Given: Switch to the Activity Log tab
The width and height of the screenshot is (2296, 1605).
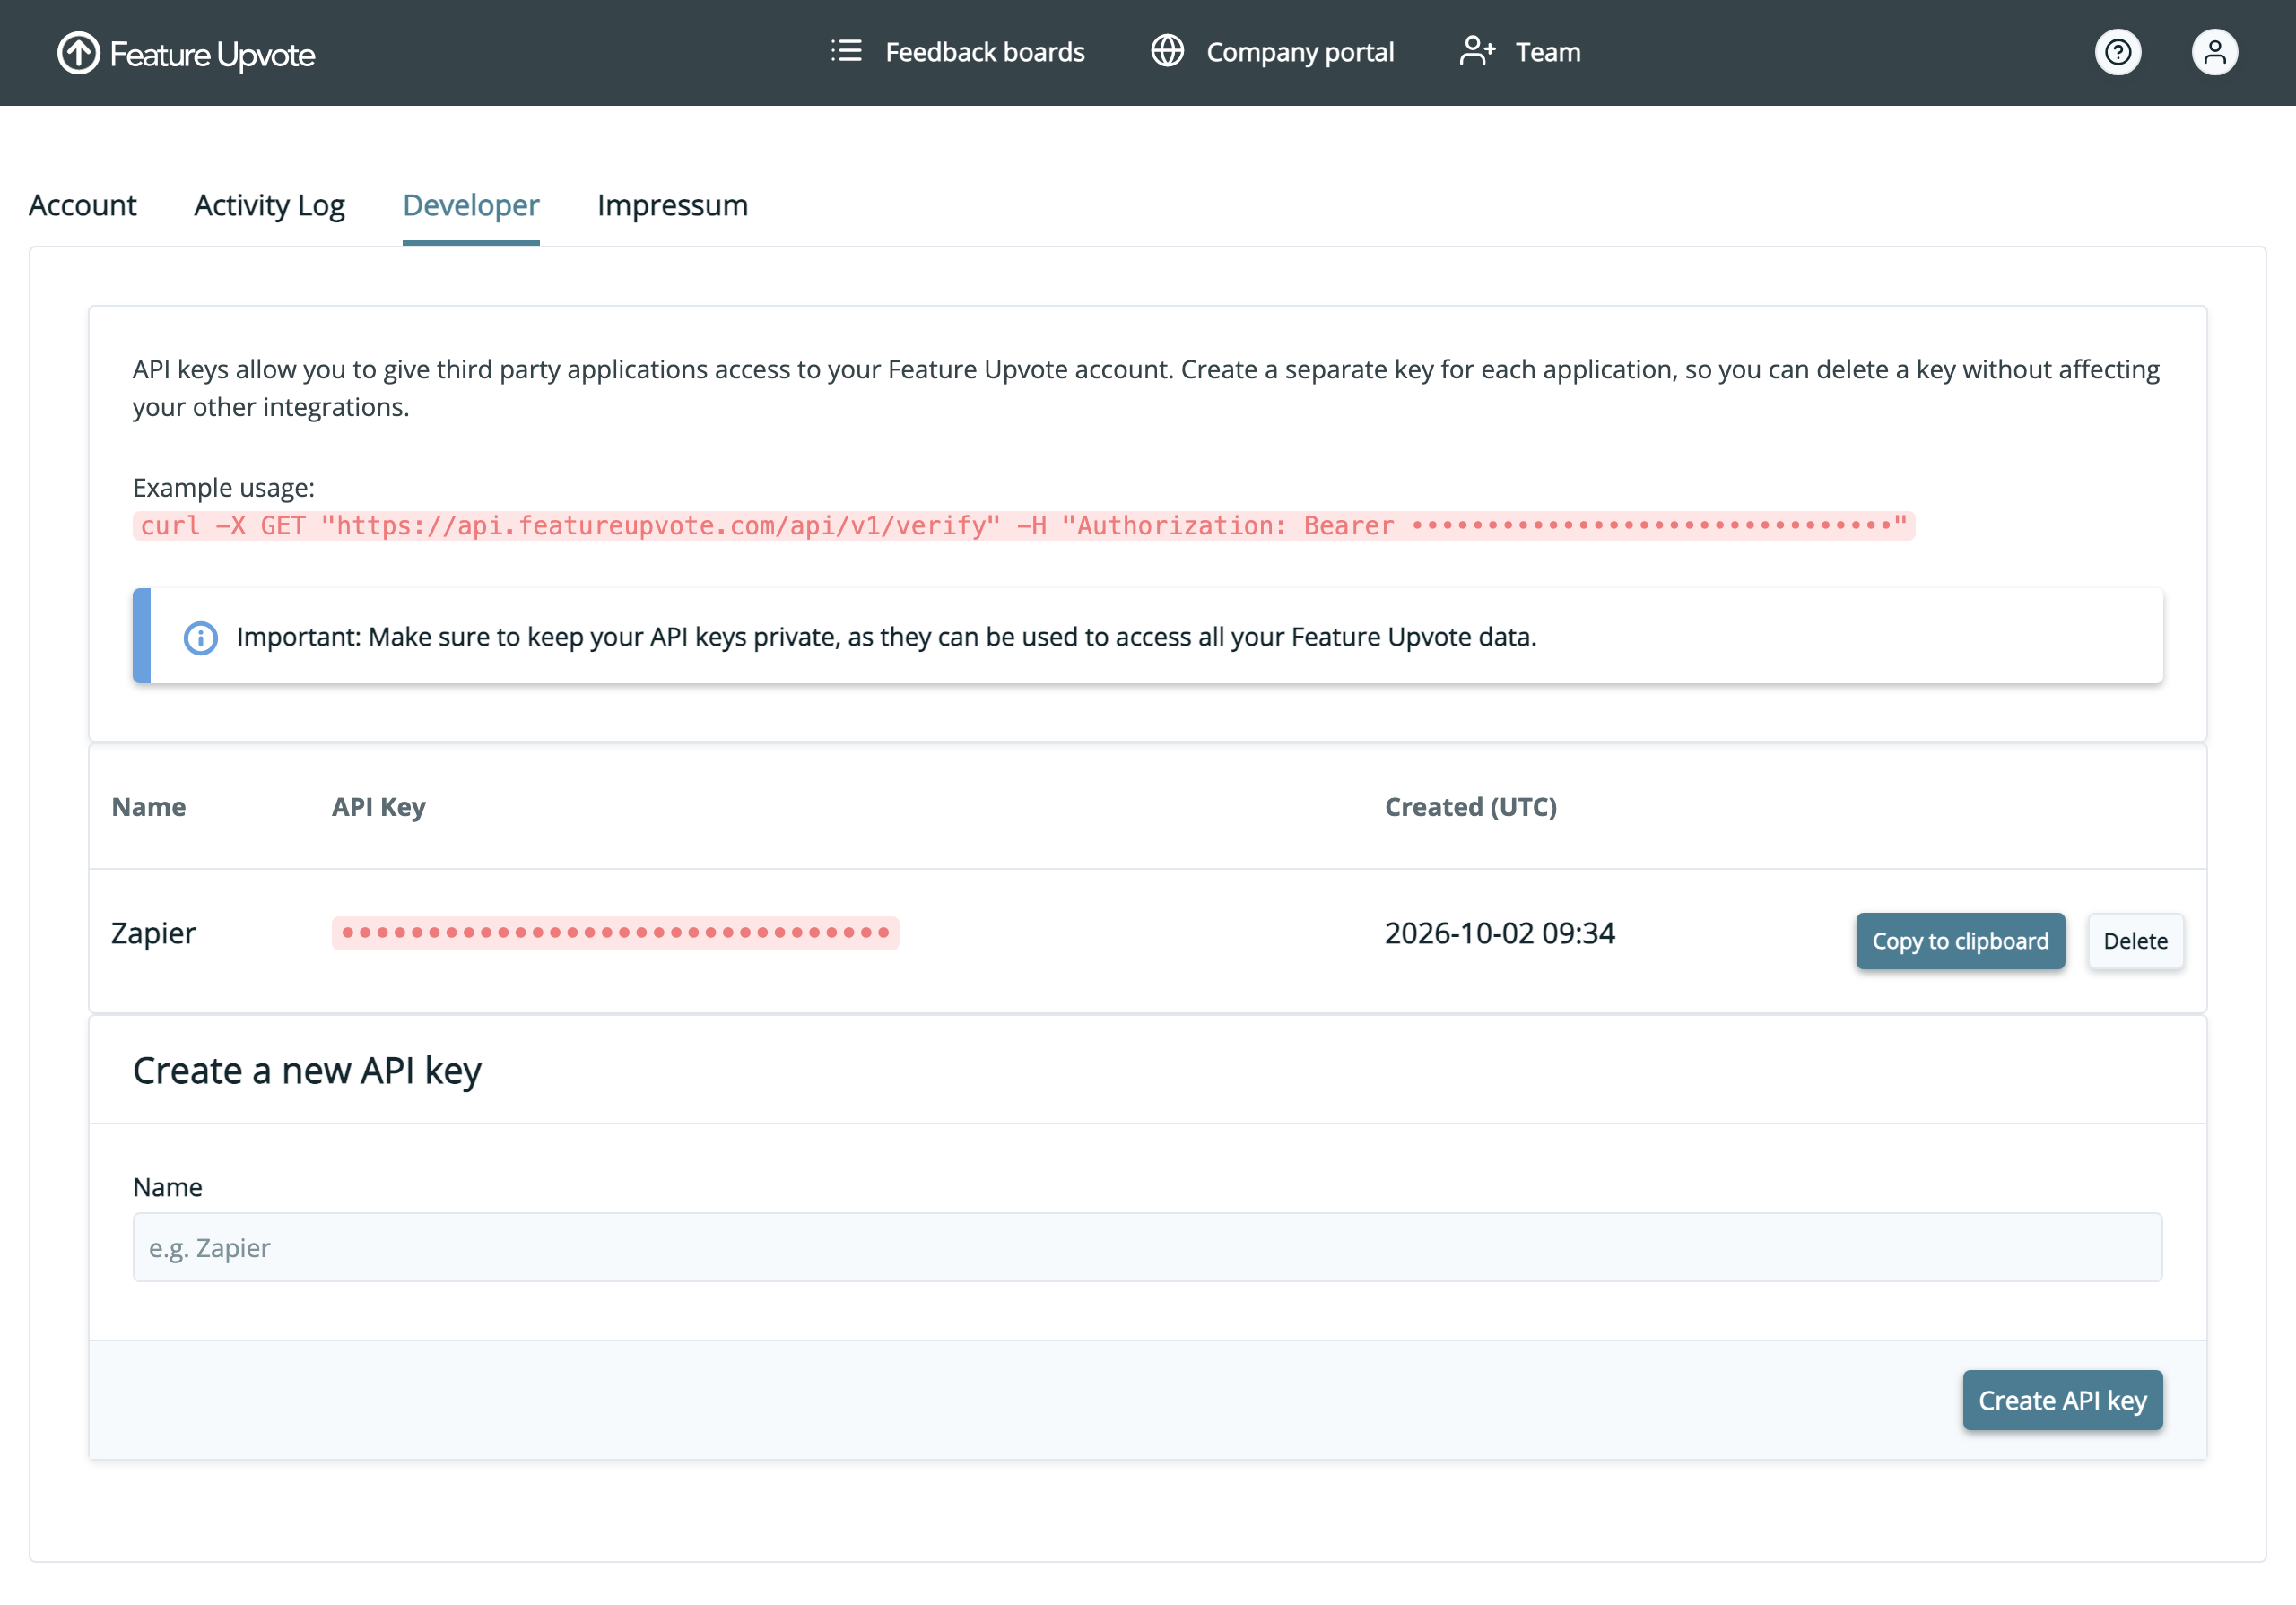Looking at the screenshot, I should [x=269, y=205].
